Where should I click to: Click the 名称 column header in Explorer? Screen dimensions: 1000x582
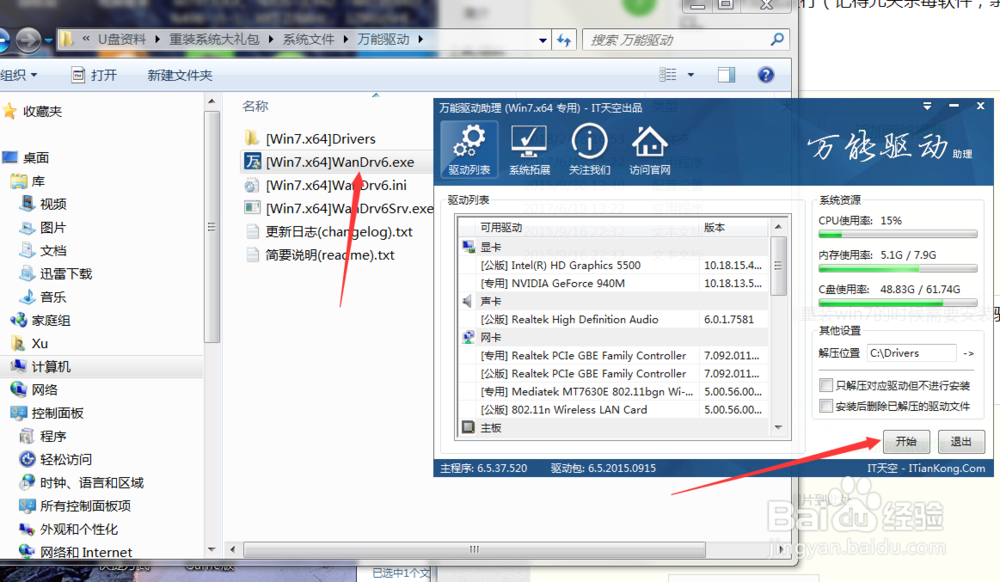click(x=255, y=106)
